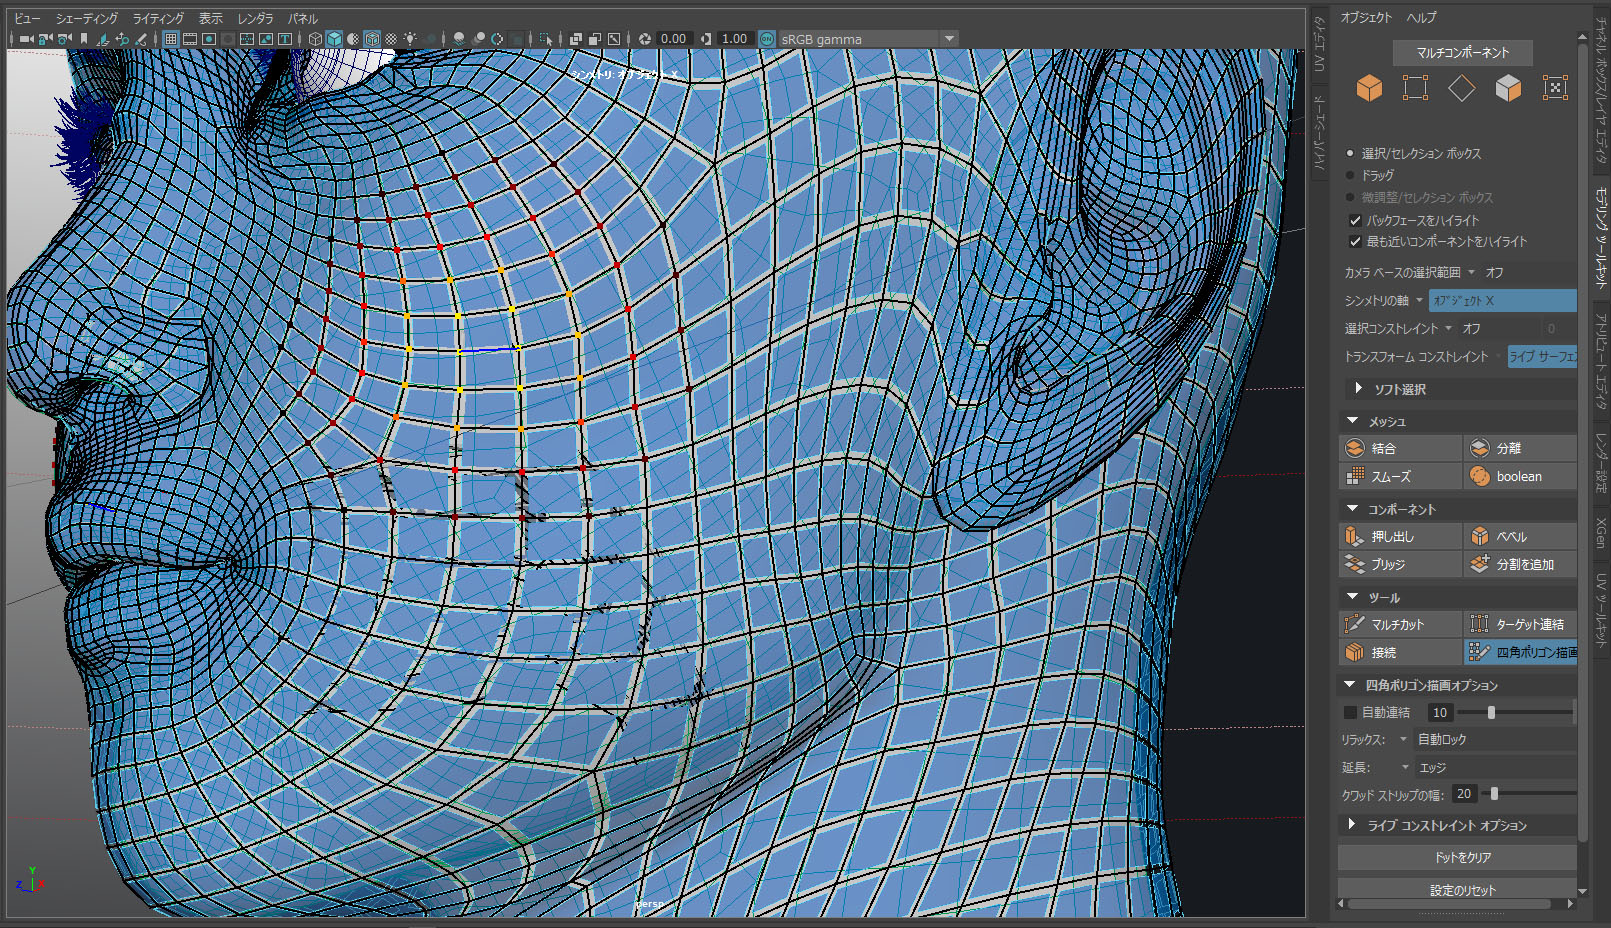Click the ベベル (Bevel) tool

tap(1520, 536)
